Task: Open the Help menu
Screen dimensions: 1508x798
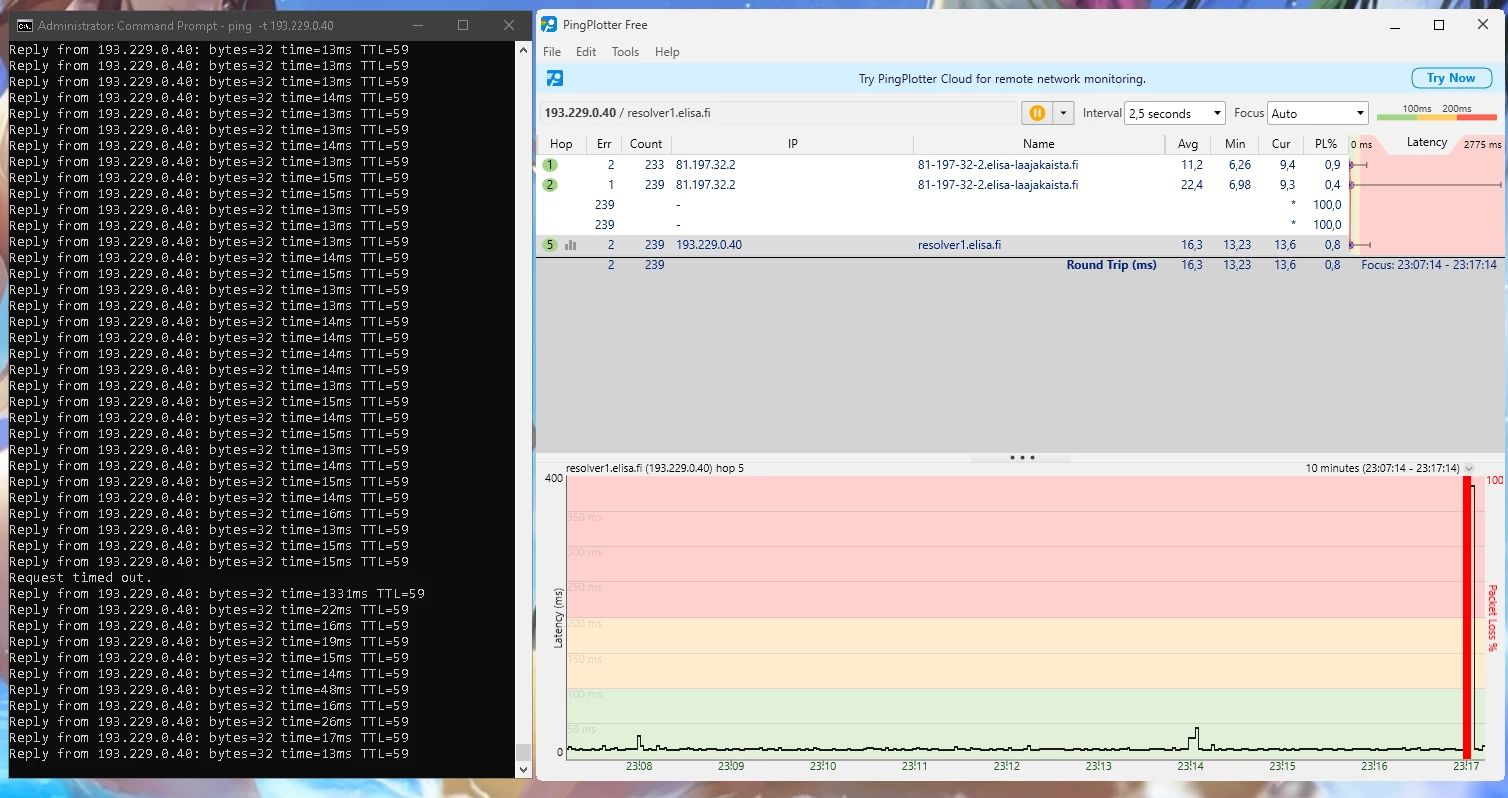Action: click(x=667, y=52)
